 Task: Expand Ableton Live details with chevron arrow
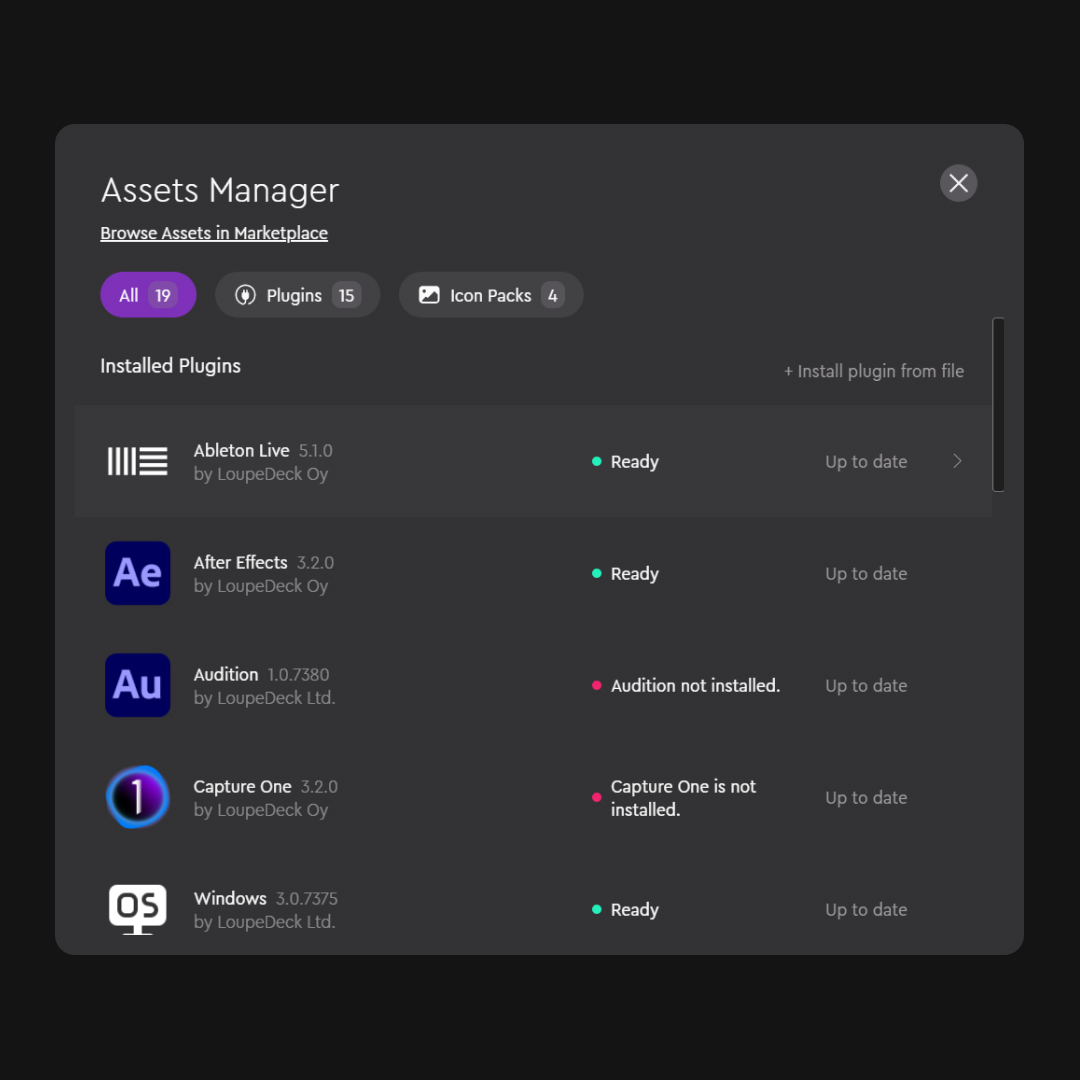coord(957,461)
